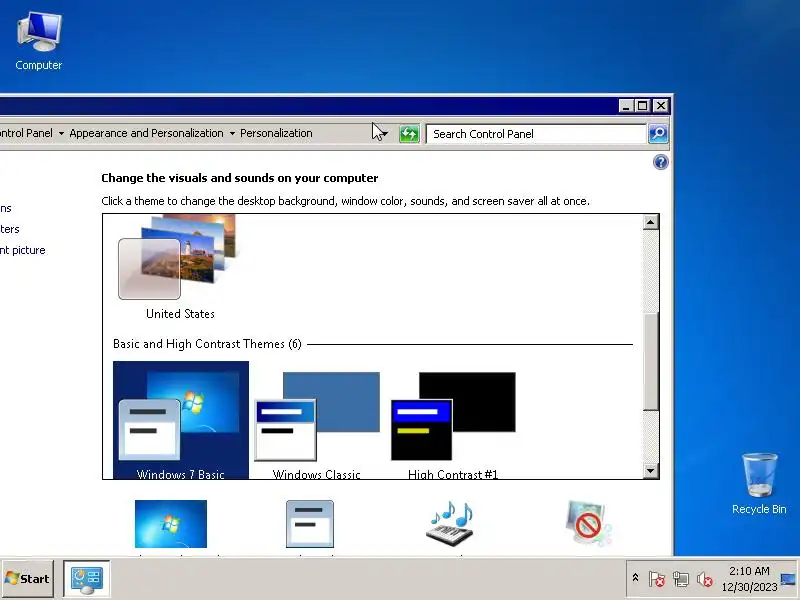Click the Personalization breadcrumb item
The image size is (800, 600).
[x=276, y=133]
